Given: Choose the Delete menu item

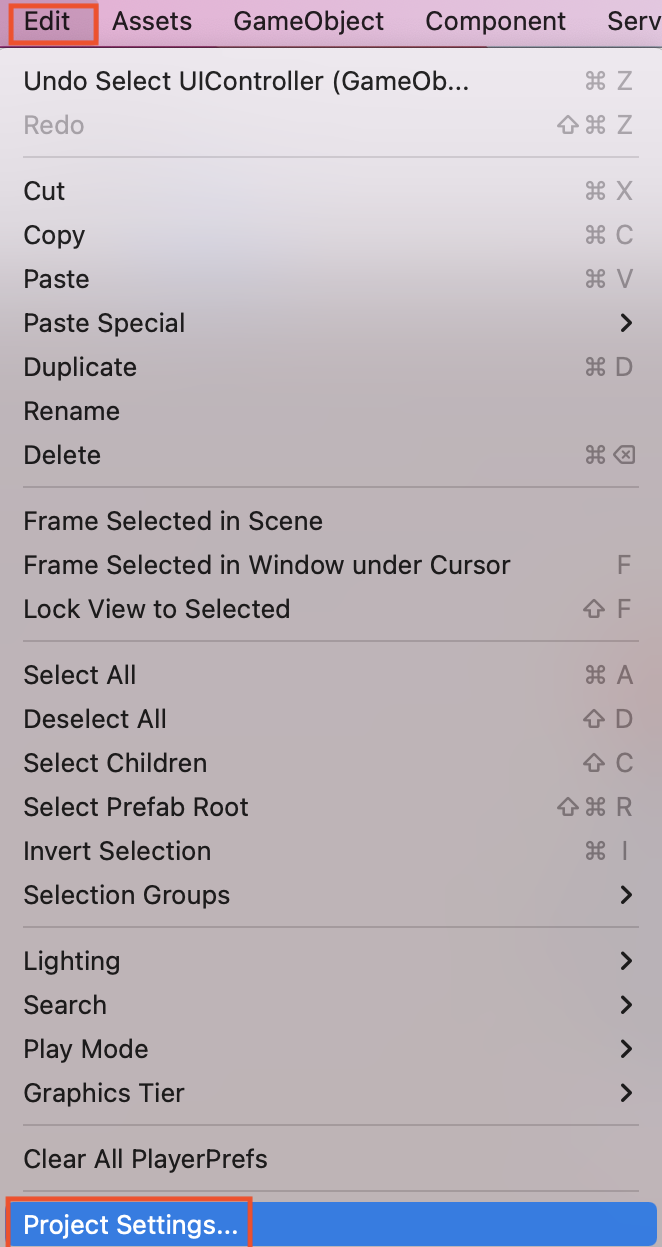Looking at the screenshot, I should point(62,455).
